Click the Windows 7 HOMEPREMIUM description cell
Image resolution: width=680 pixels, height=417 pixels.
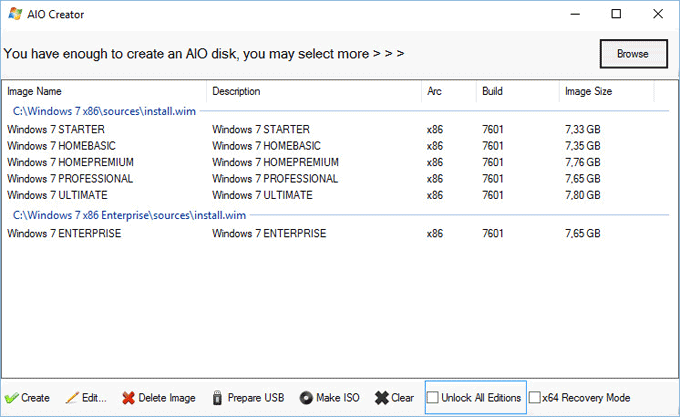275,163
